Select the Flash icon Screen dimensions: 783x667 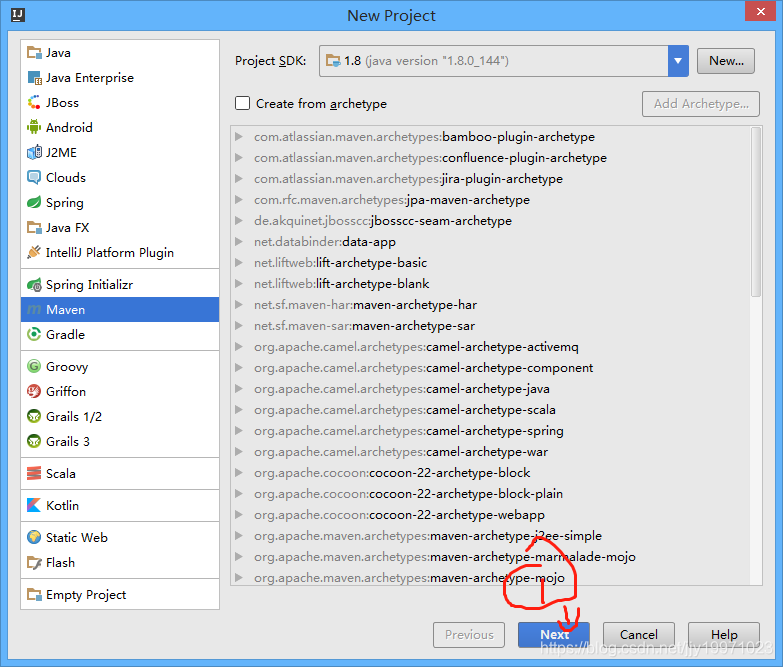(x=34, y=563)
